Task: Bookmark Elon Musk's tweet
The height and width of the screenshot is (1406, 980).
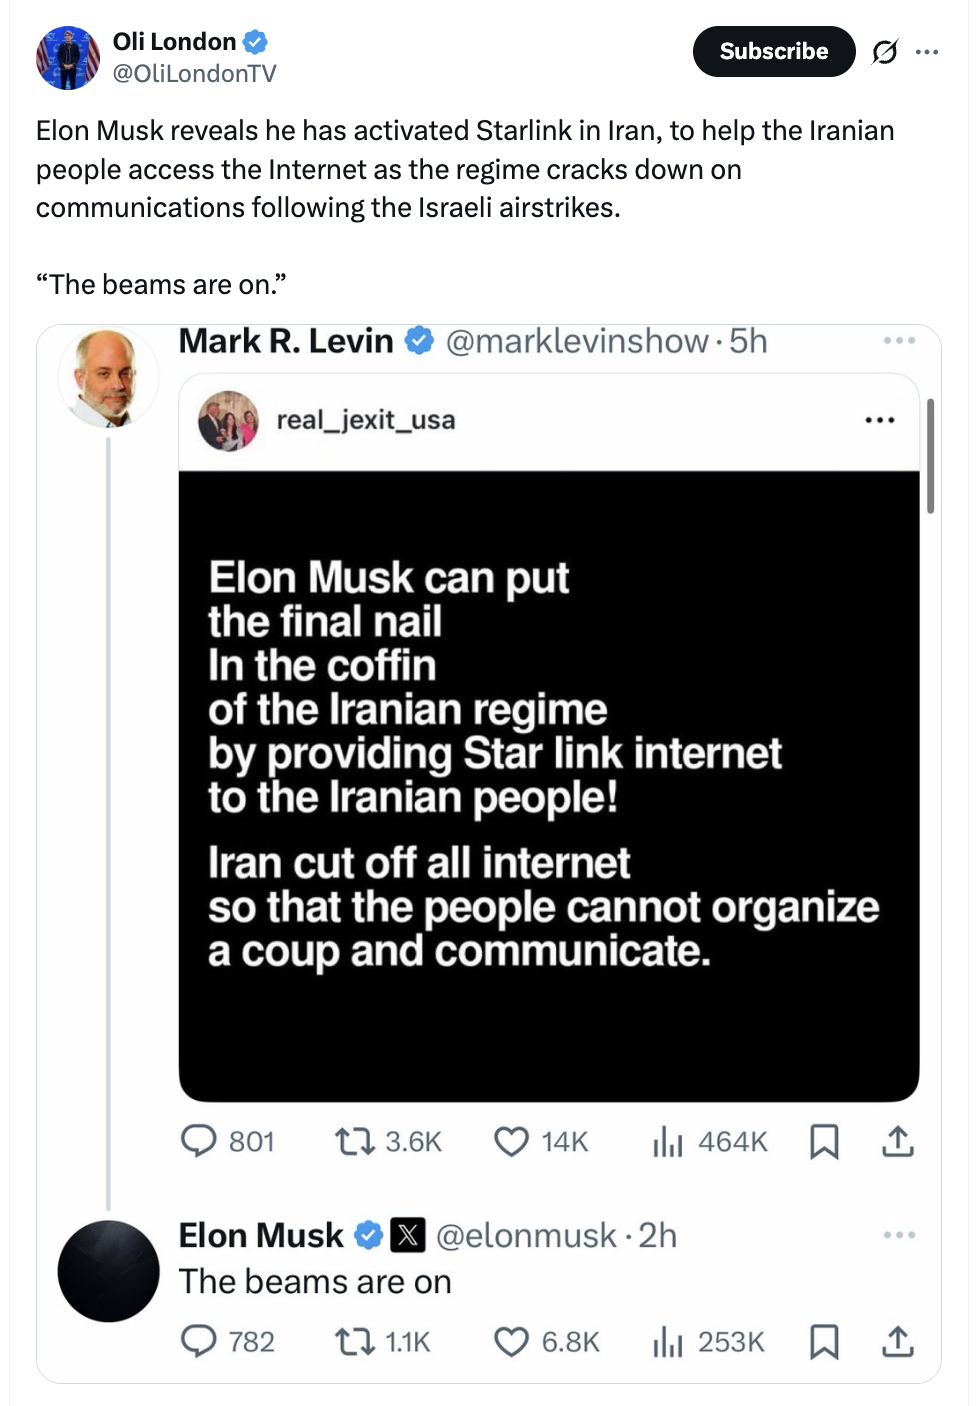Action: [x=823, y=1341]
